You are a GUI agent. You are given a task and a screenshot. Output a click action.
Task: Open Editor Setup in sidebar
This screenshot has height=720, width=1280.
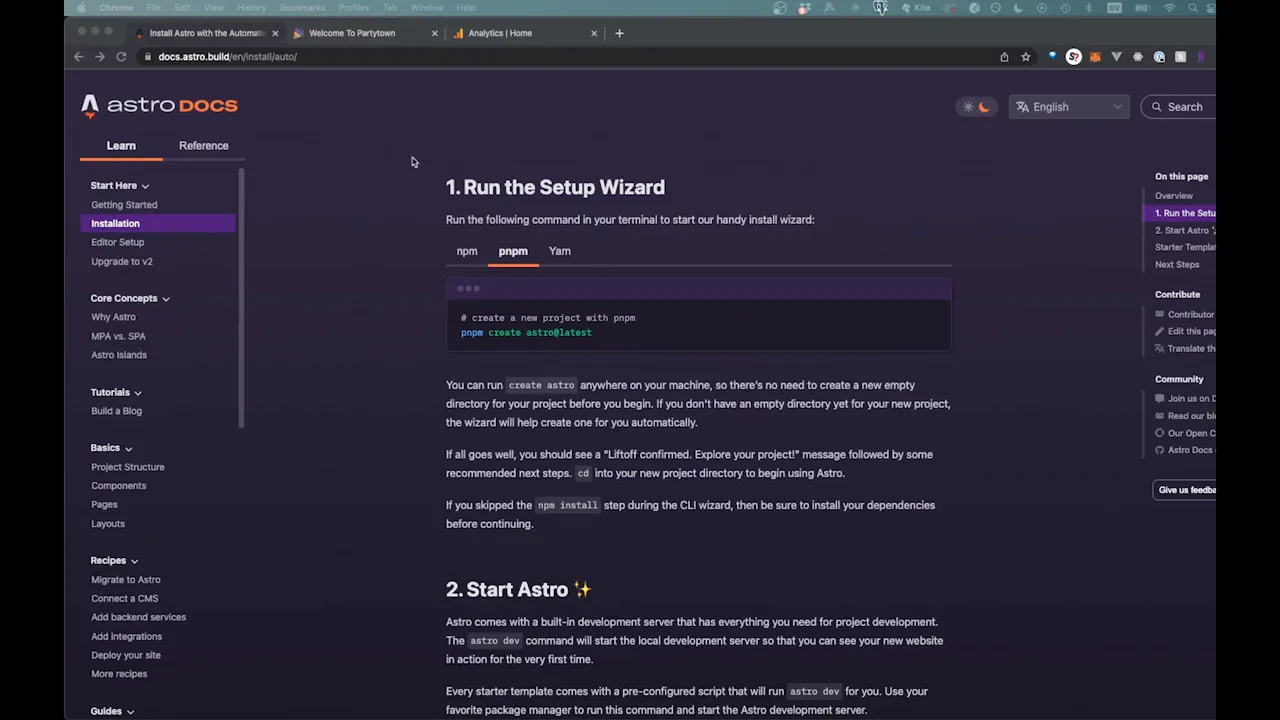(117, 242)
